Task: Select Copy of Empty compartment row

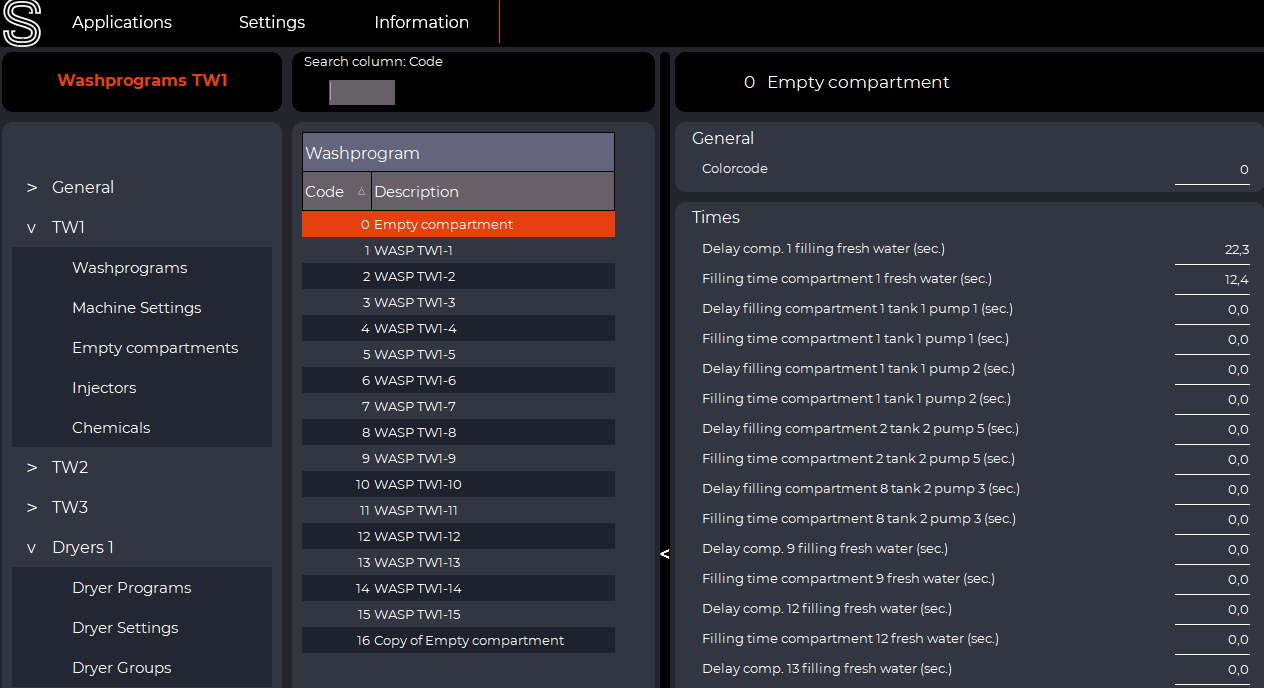Action: coord(458,641)
